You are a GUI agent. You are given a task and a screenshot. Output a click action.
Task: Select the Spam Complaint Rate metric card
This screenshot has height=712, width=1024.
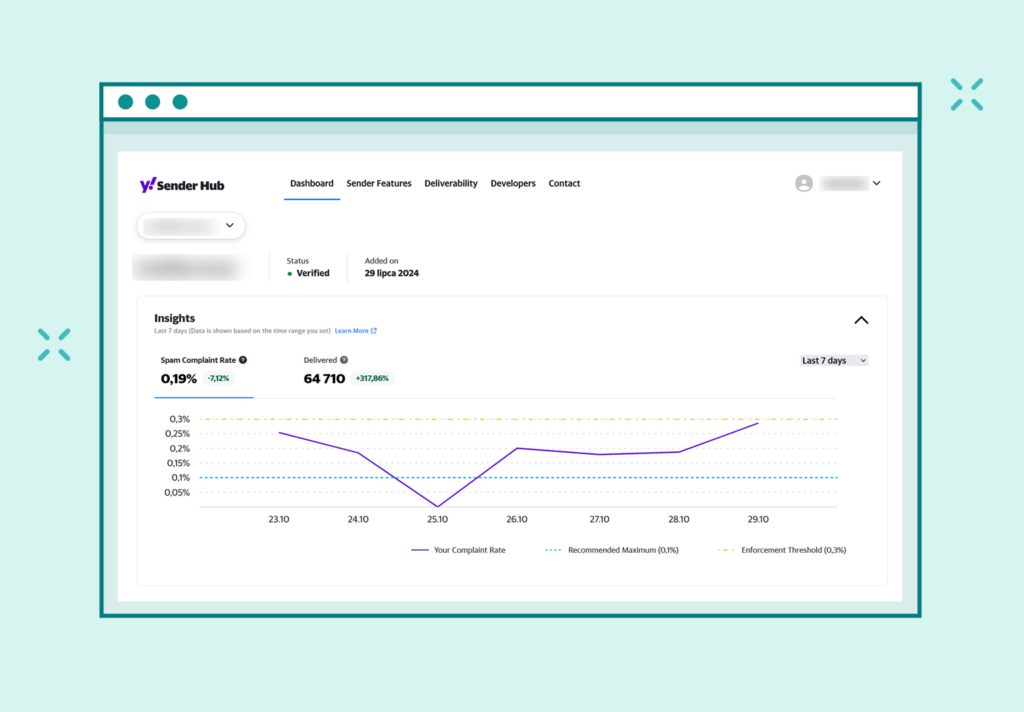[x=203, y=370]
